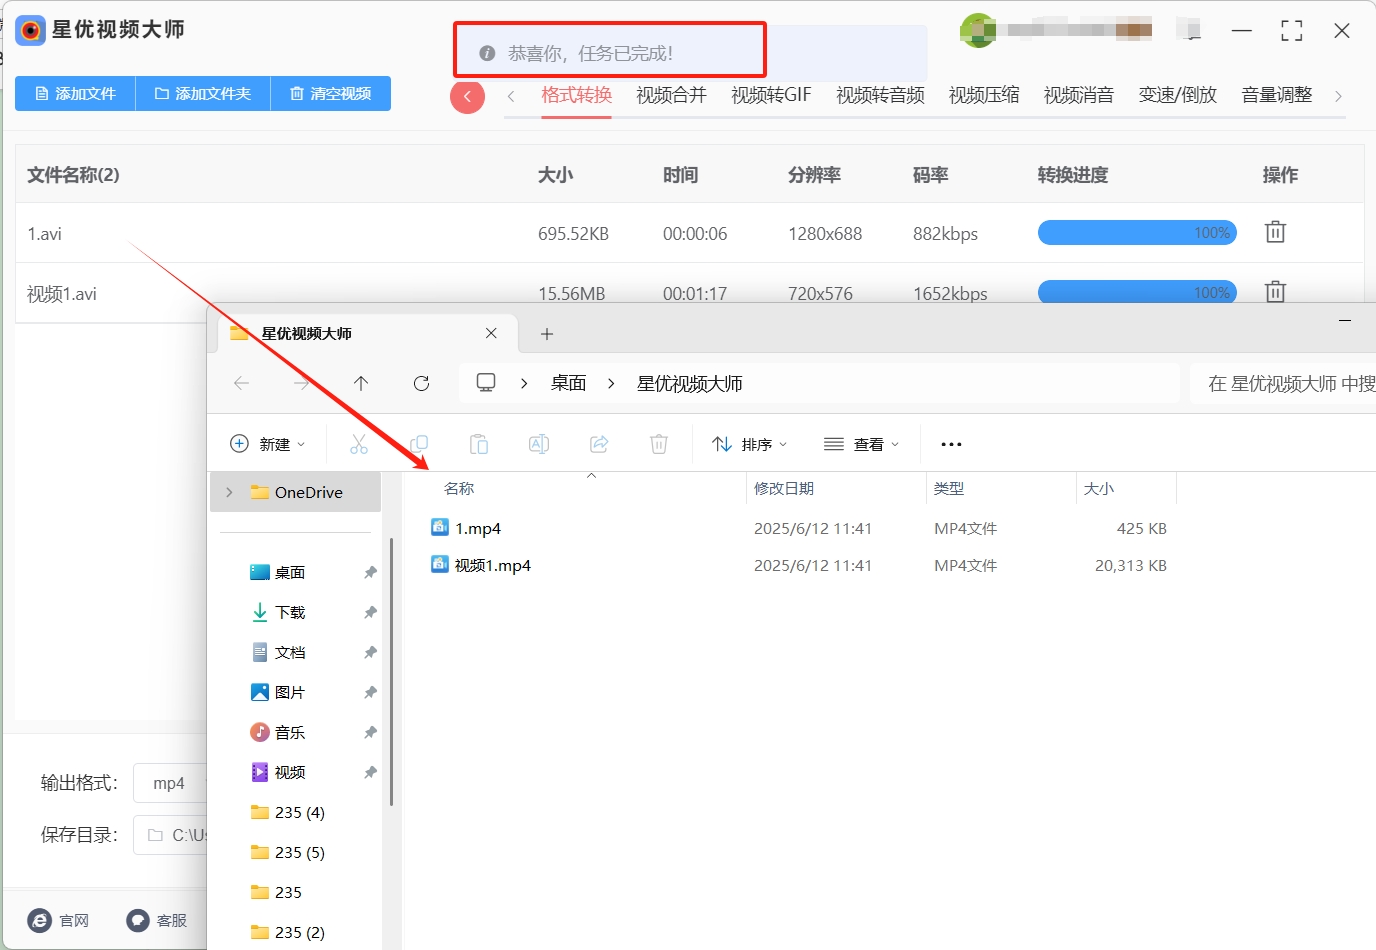Open 文档 in the Explorer sidebar
Screen dimensions: 1376x950
(290, 652)
